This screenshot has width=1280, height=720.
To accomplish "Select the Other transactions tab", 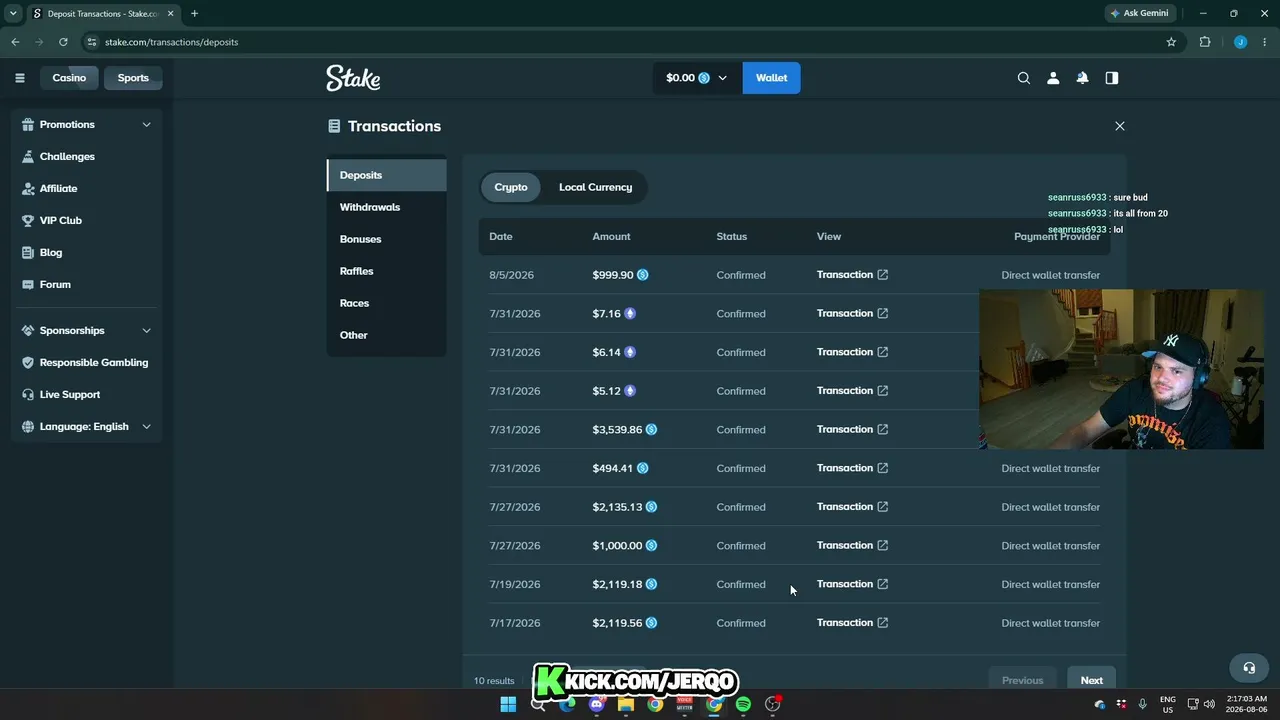I will [387, 335].
